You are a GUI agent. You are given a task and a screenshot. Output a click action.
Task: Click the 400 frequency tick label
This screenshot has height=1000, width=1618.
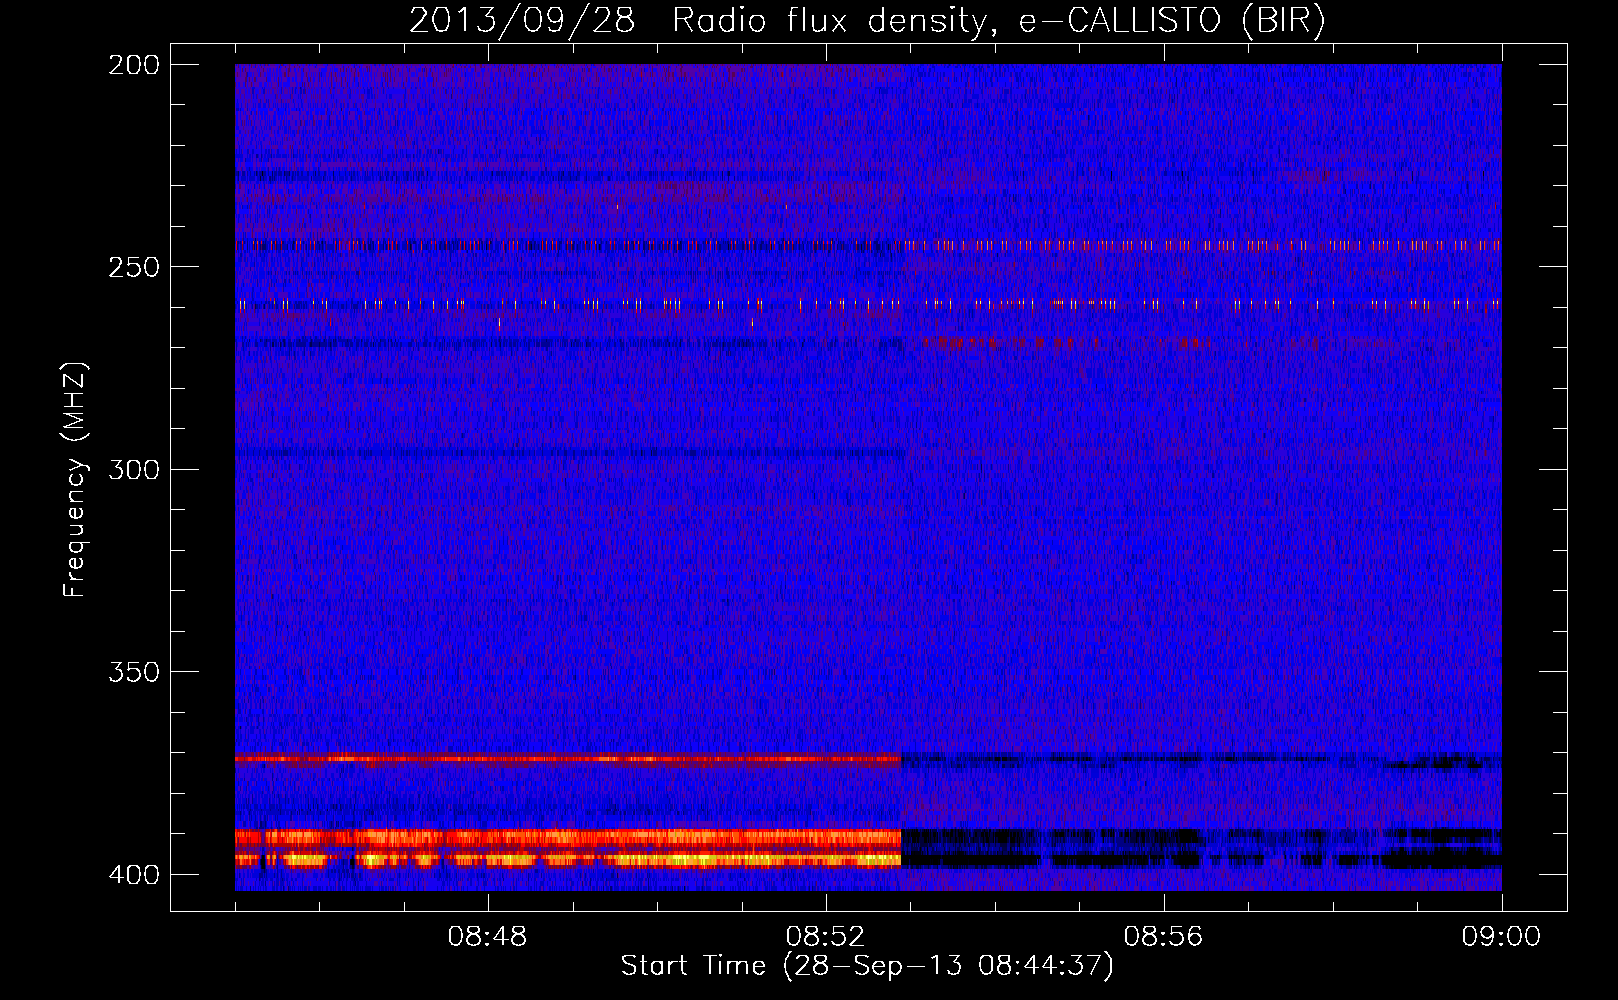(x=134, y=875)
